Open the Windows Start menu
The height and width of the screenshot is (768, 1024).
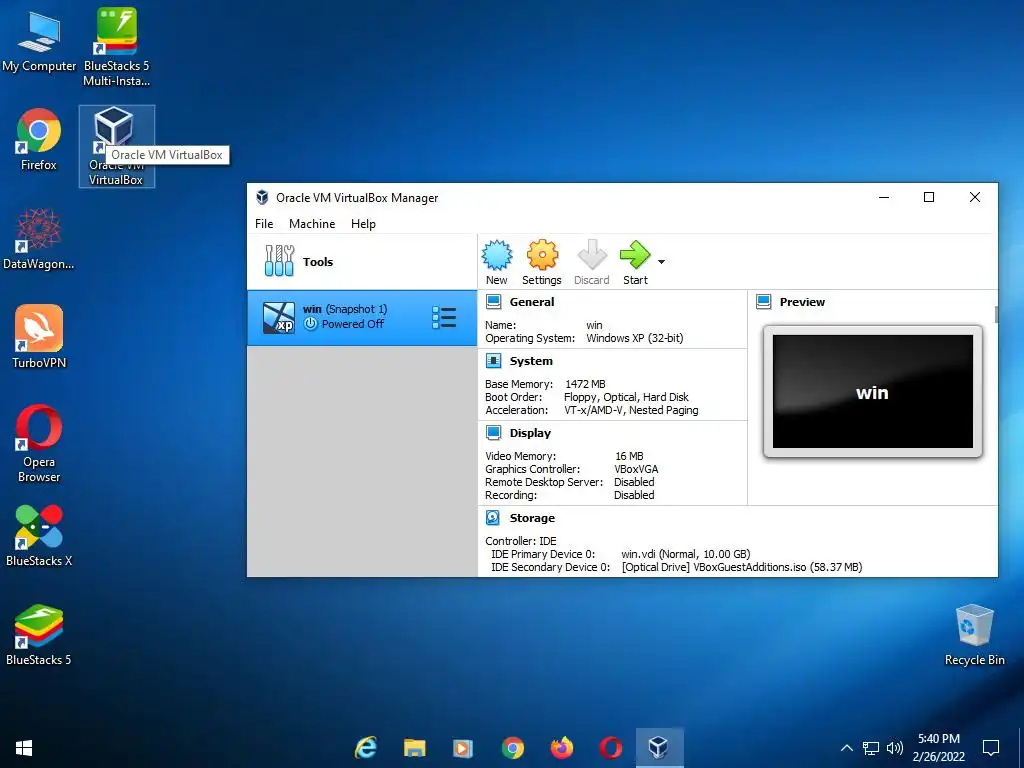[x=24, y=748]
